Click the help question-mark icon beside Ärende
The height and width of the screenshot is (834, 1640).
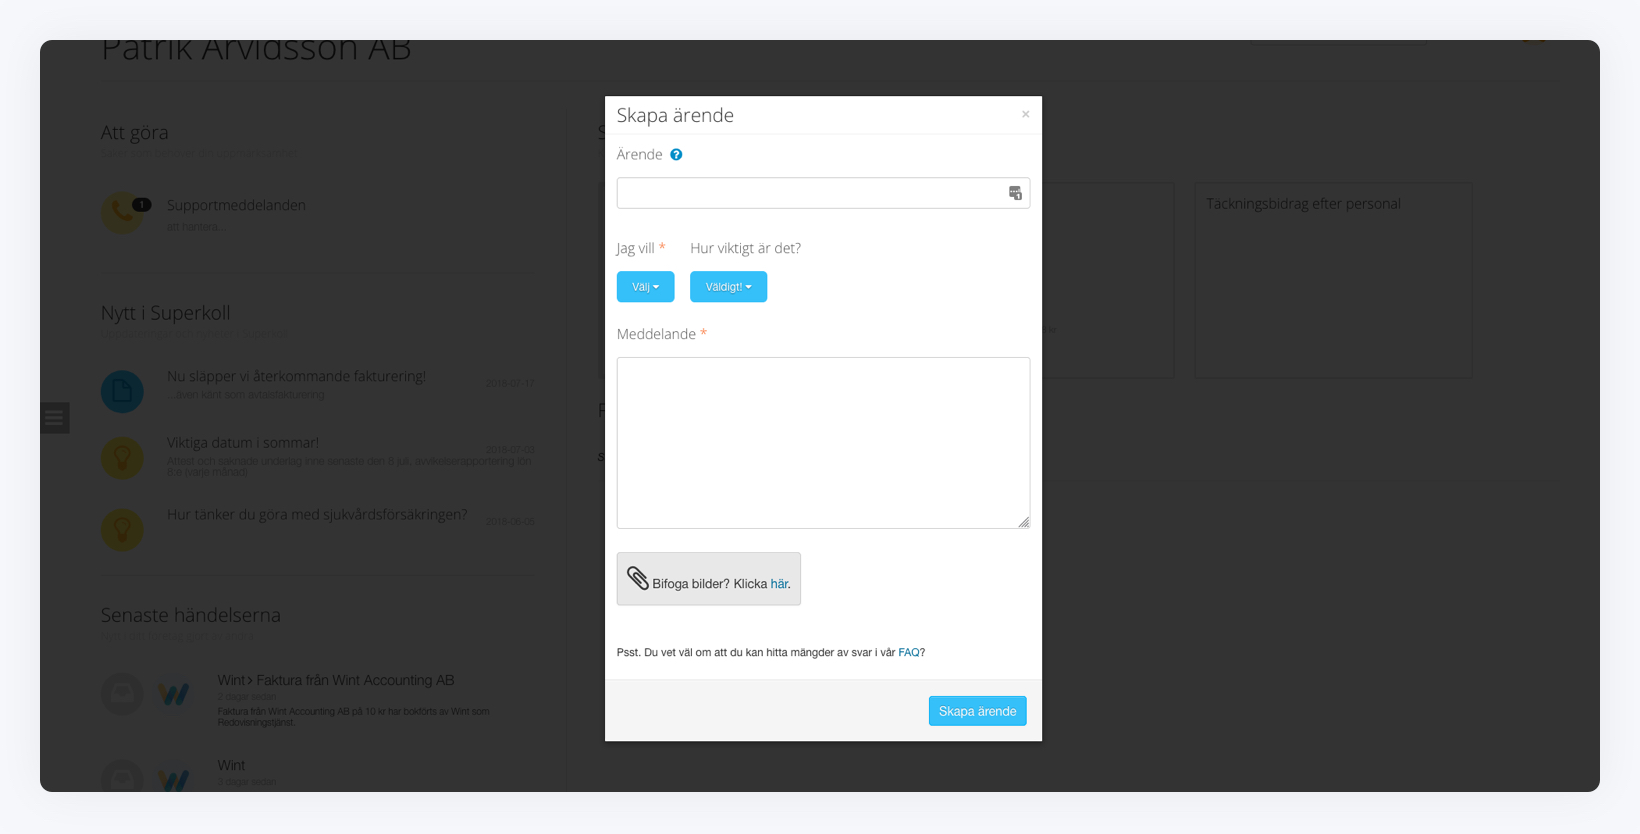(x=676, y=155)
